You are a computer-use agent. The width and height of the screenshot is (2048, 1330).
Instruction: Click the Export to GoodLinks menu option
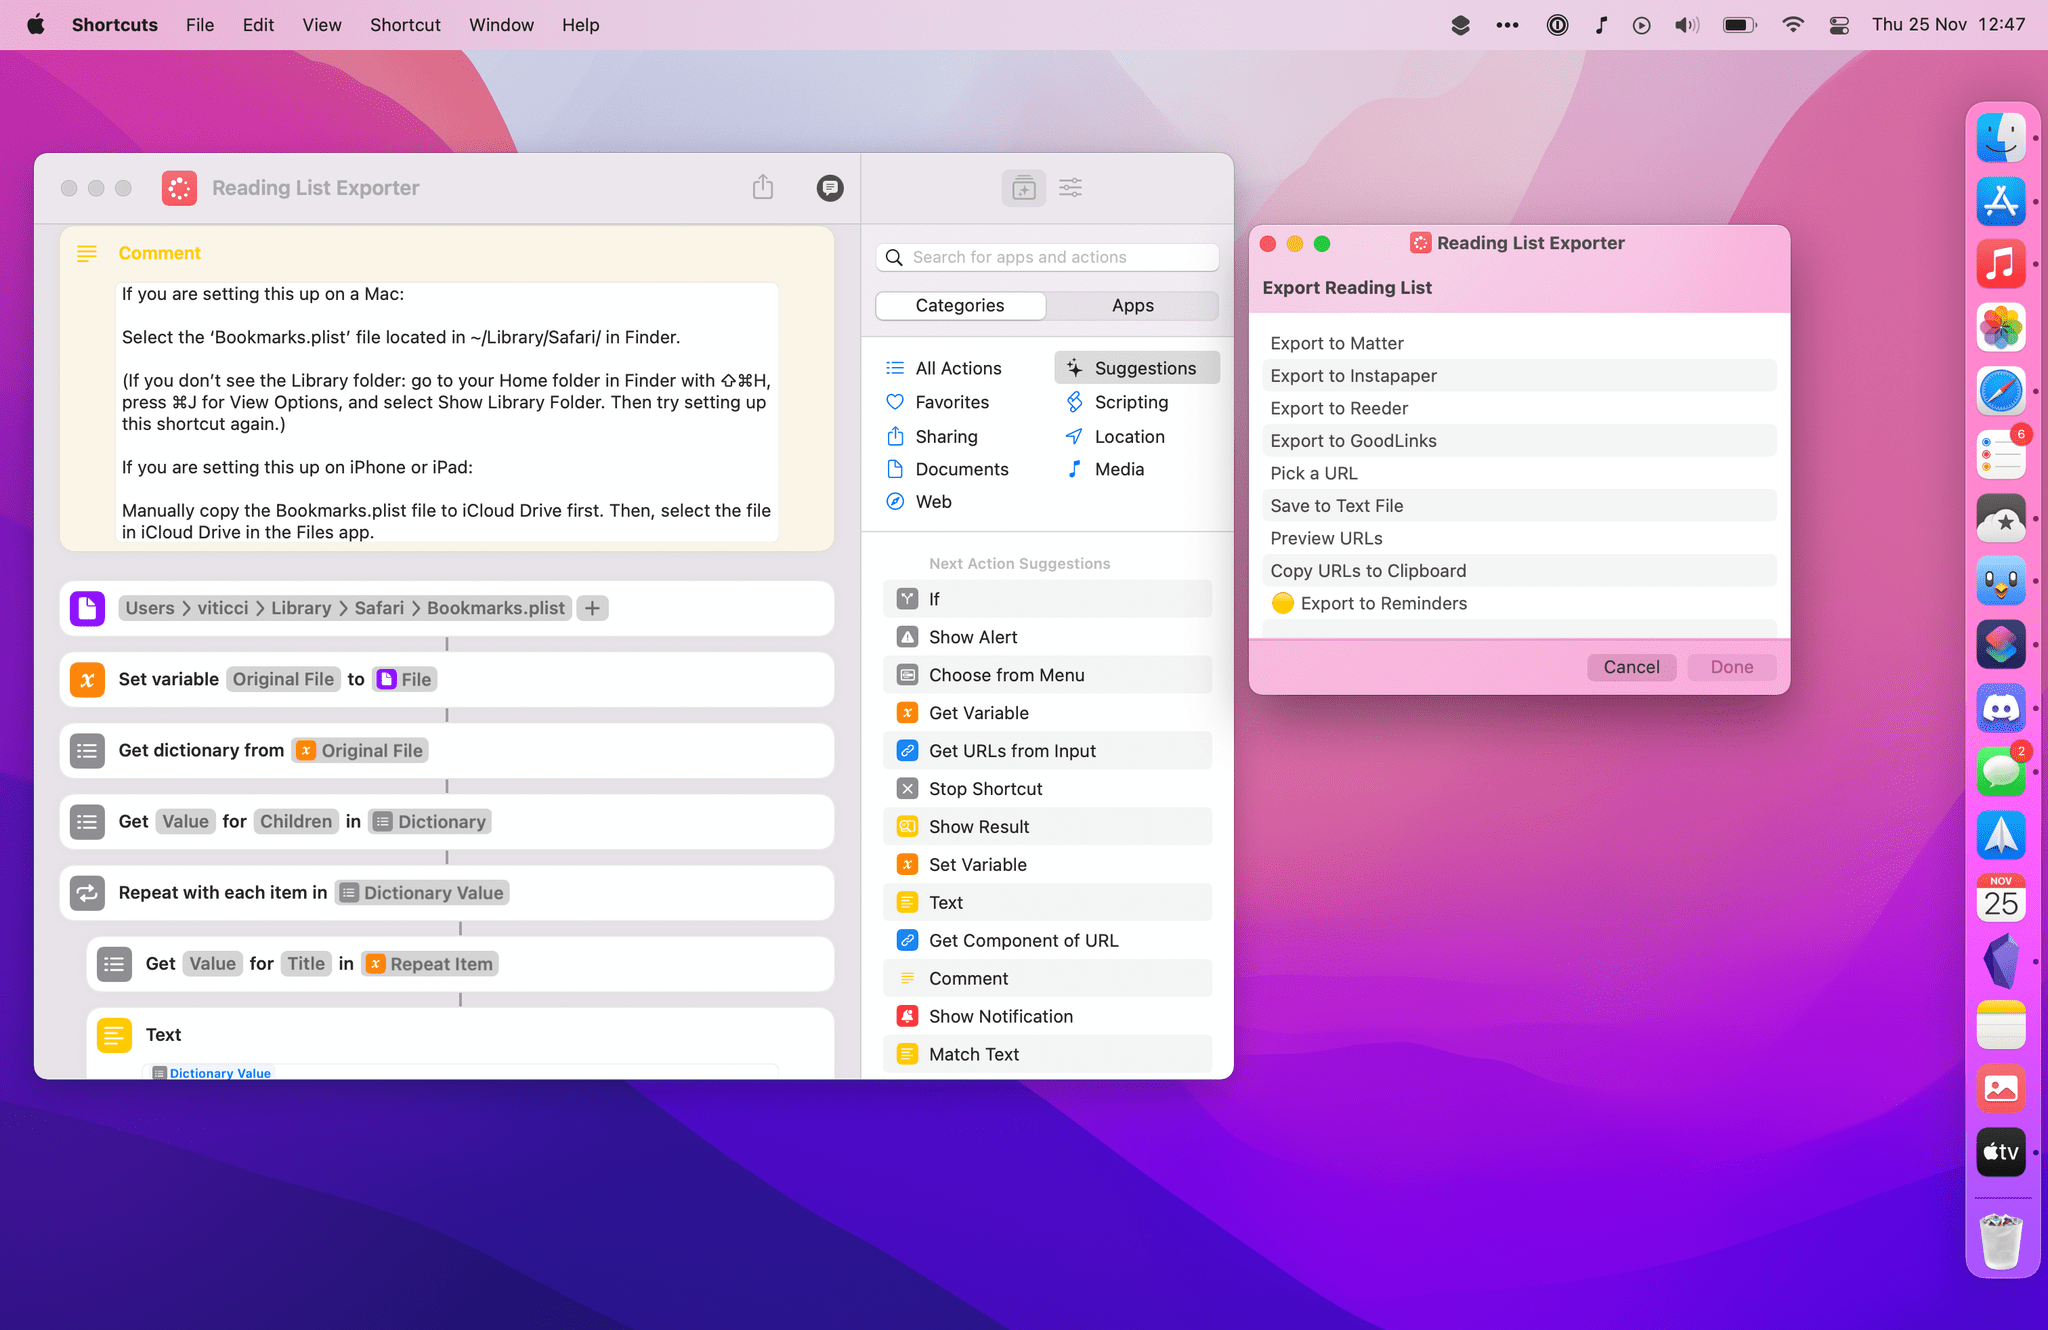(1354, 440)
